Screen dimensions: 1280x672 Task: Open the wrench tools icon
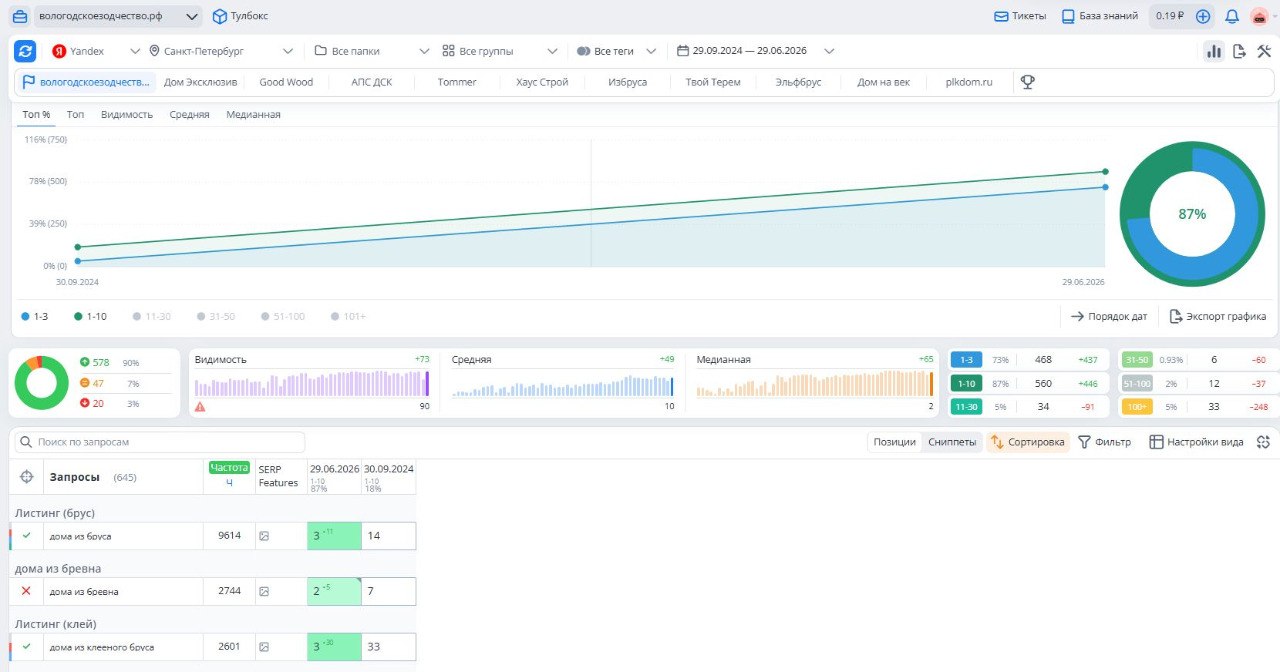(x=1263, y=51)
